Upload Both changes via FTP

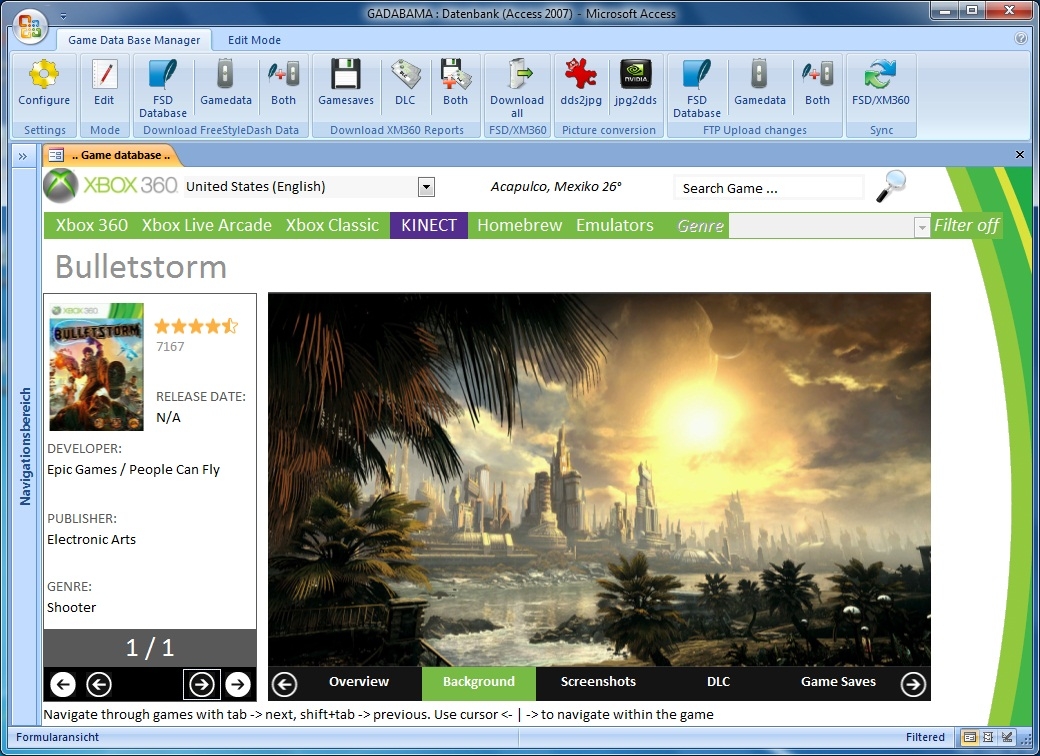pyautogui.click(x=817, y=83)
